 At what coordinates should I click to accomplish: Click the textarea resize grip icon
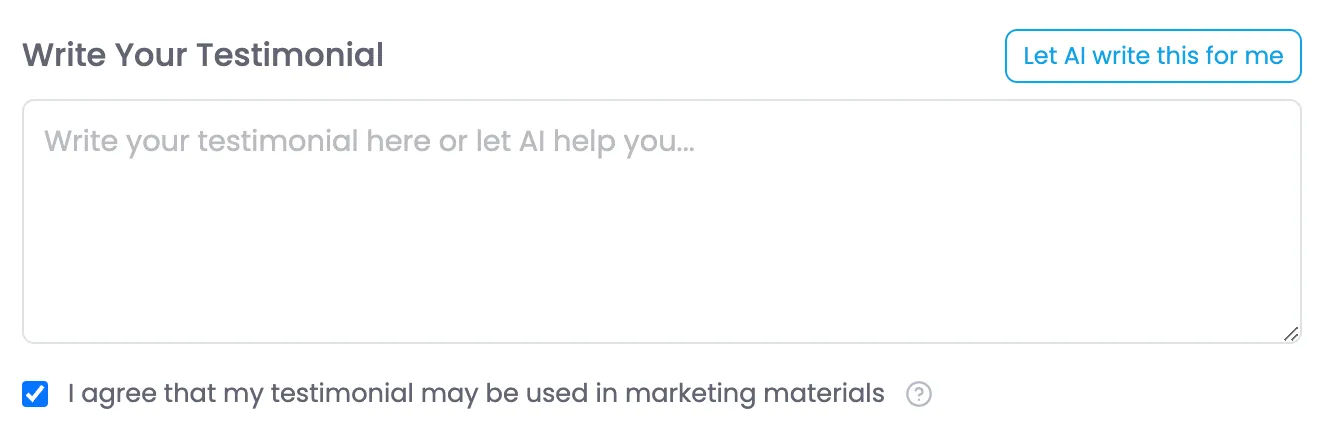click(1291, 333)
